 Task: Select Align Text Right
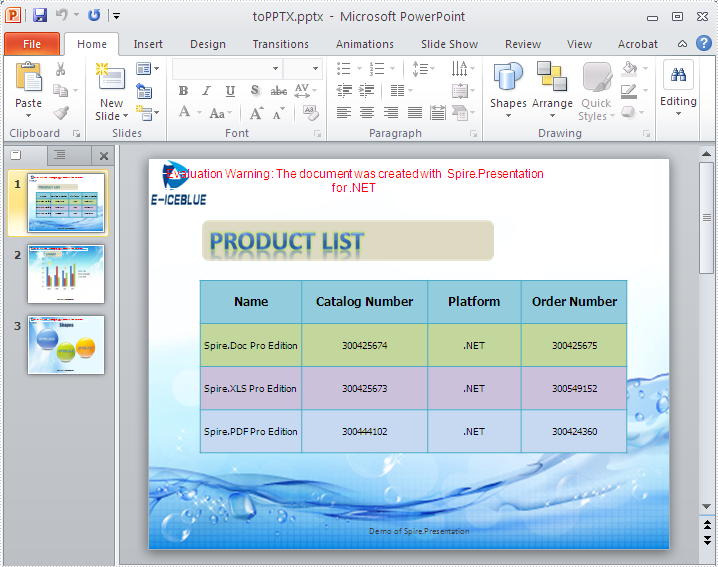point(391,113)
